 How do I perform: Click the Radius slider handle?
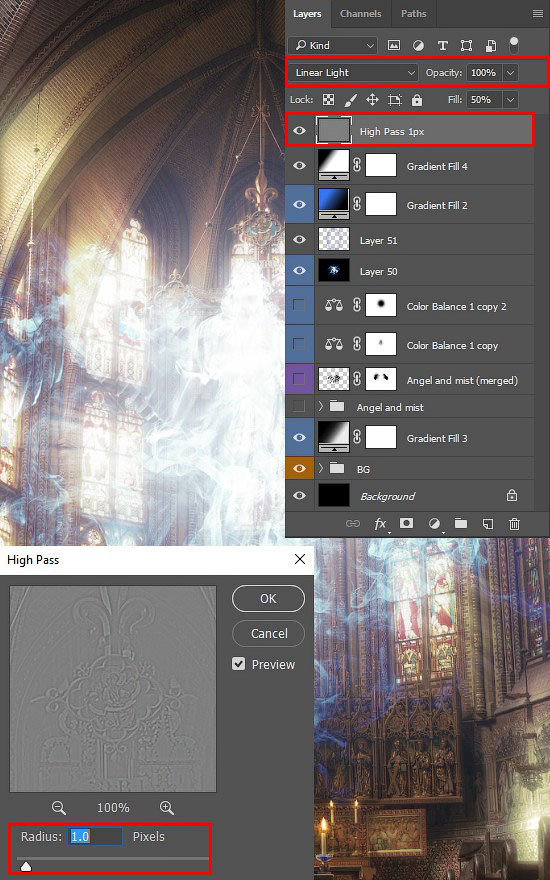26,867
